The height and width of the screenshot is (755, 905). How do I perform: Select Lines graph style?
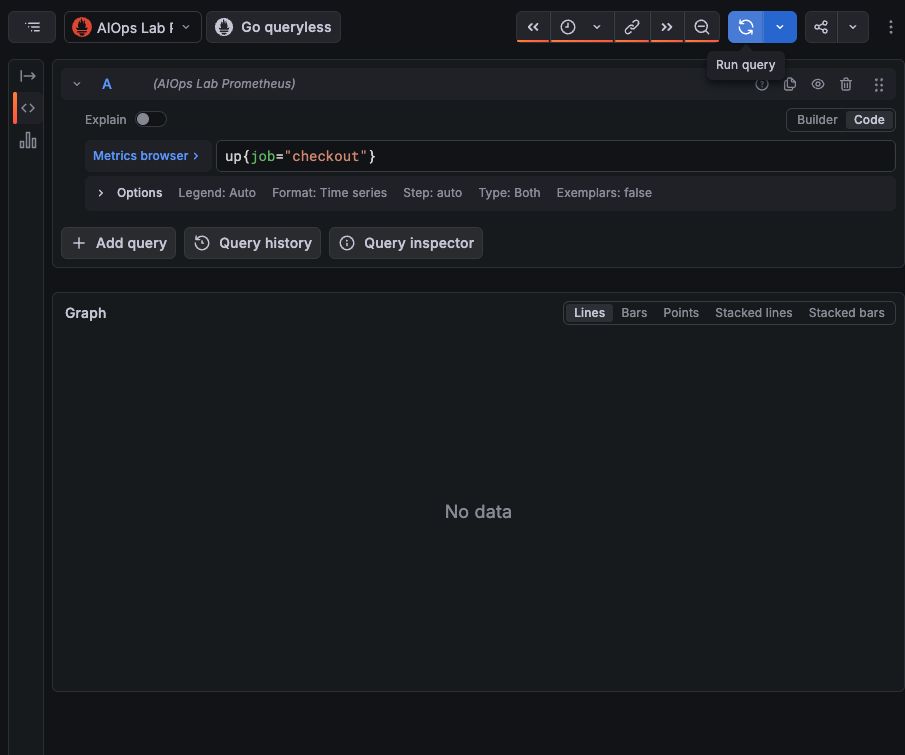tap(589, 313)
